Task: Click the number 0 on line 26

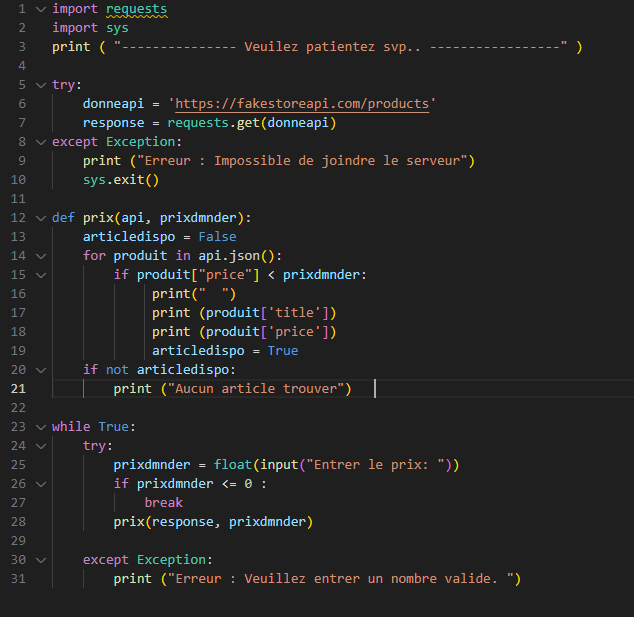Action: click(248, 484)
